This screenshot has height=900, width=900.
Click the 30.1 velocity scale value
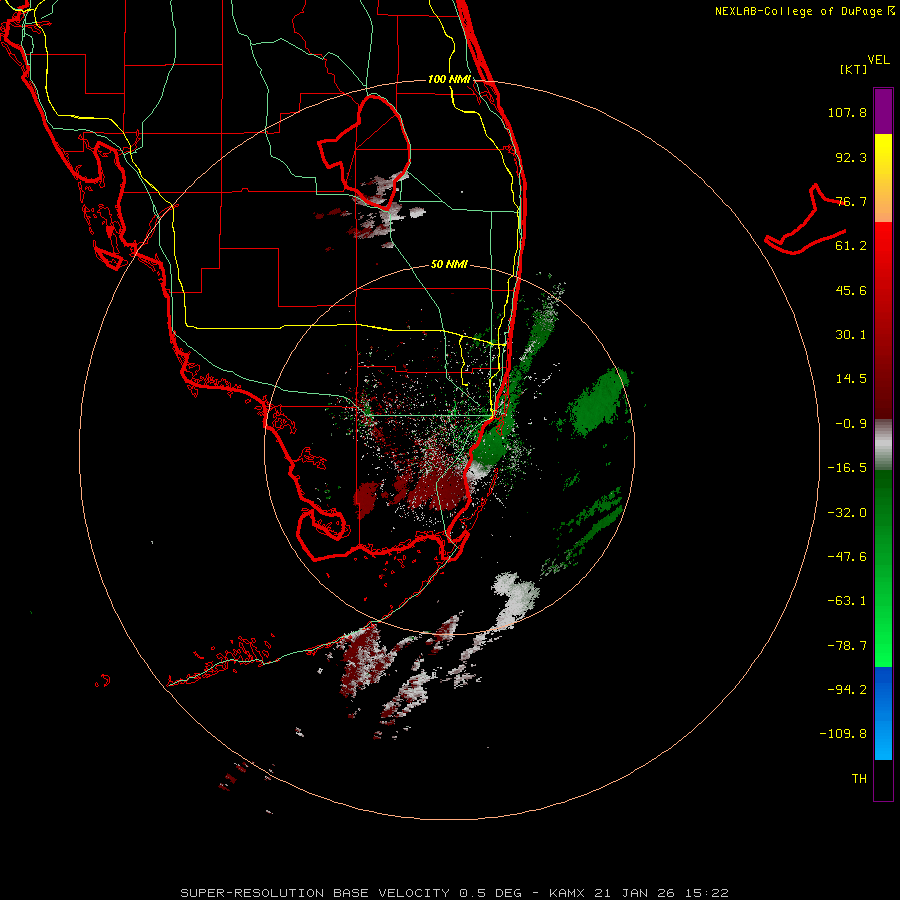click(x=851, y=335)
